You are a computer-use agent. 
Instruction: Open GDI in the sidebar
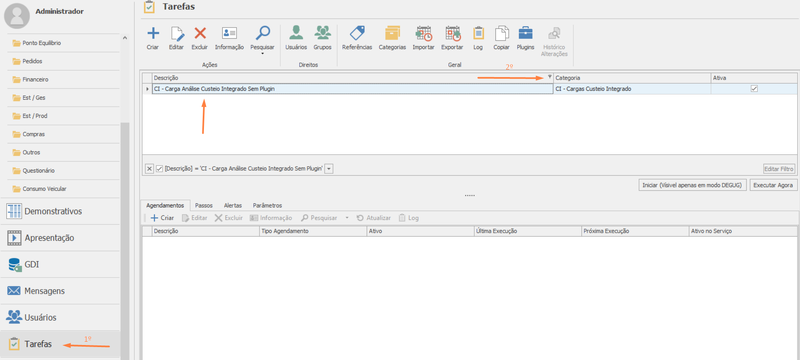[x=60, y=264]
